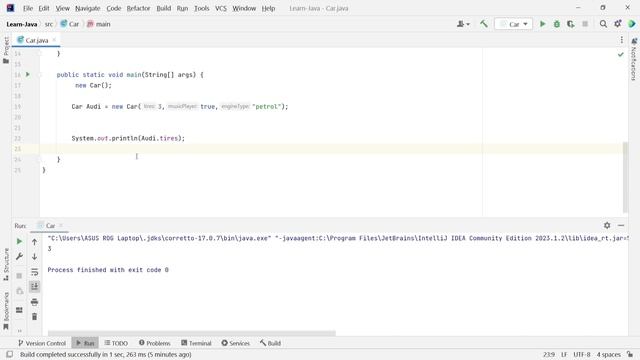
Task: Open the Project tool window
Action: (x=6, y=50)
